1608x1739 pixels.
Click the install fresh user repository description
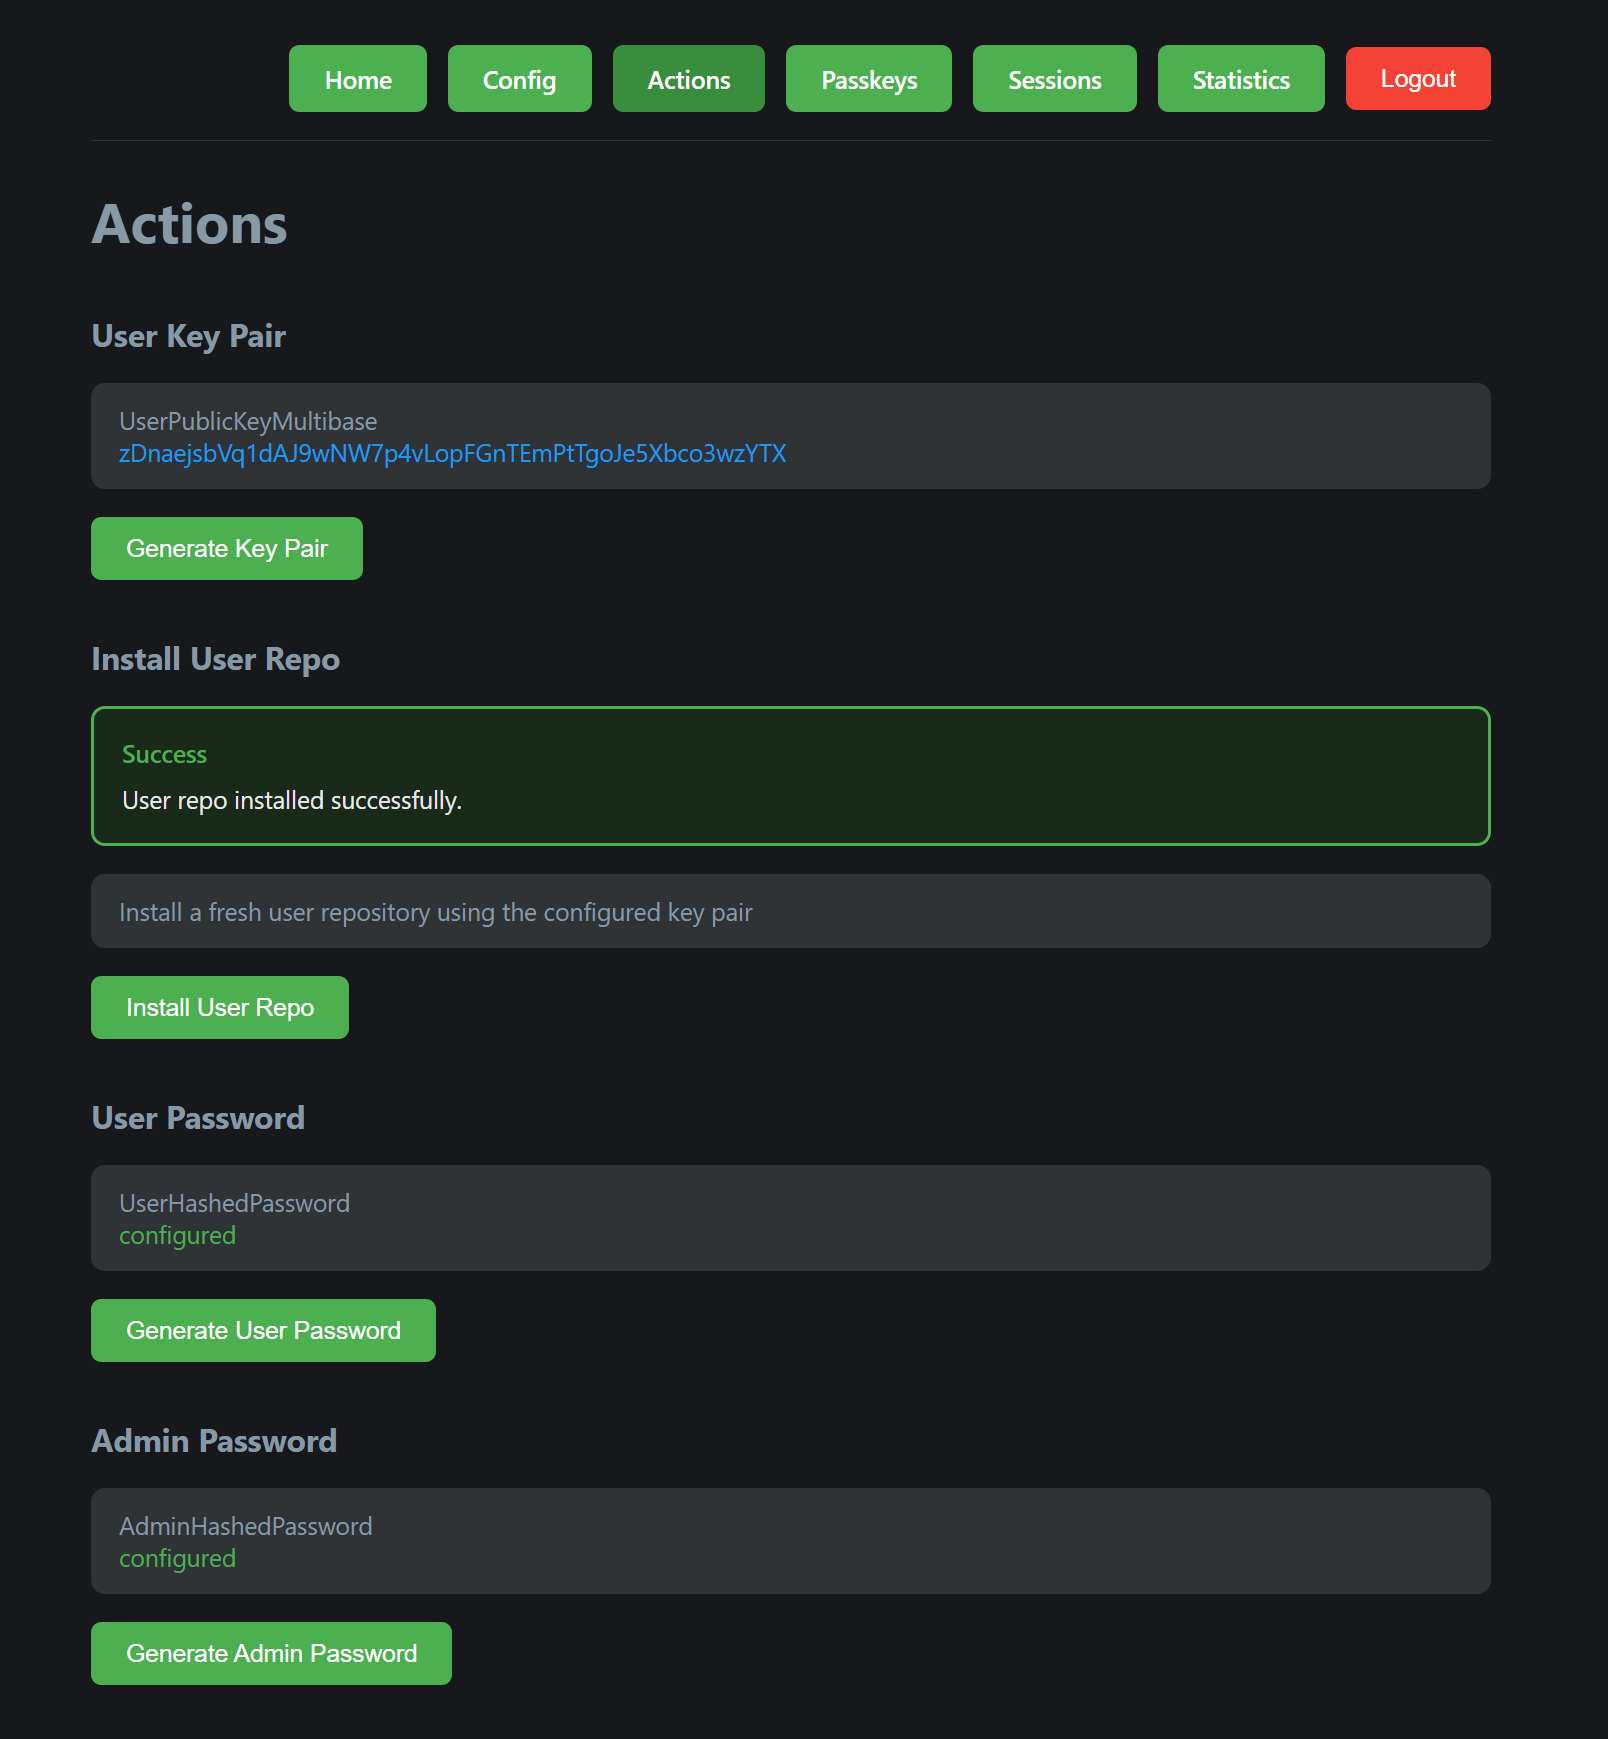click(x=435, y=912)
